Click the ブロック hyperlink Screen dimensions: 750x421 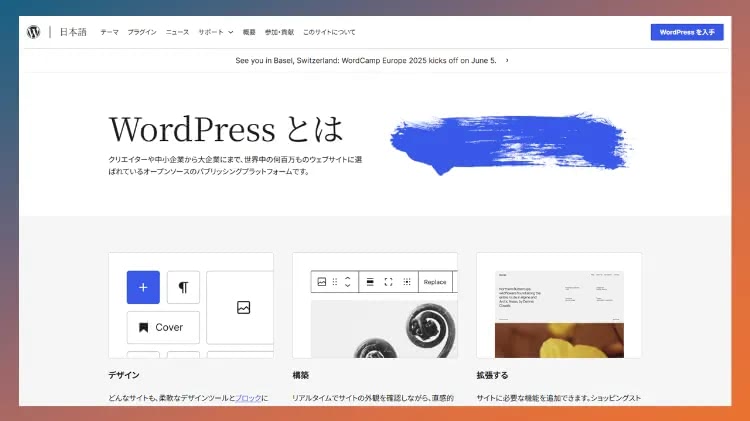(x=248, y=398)
